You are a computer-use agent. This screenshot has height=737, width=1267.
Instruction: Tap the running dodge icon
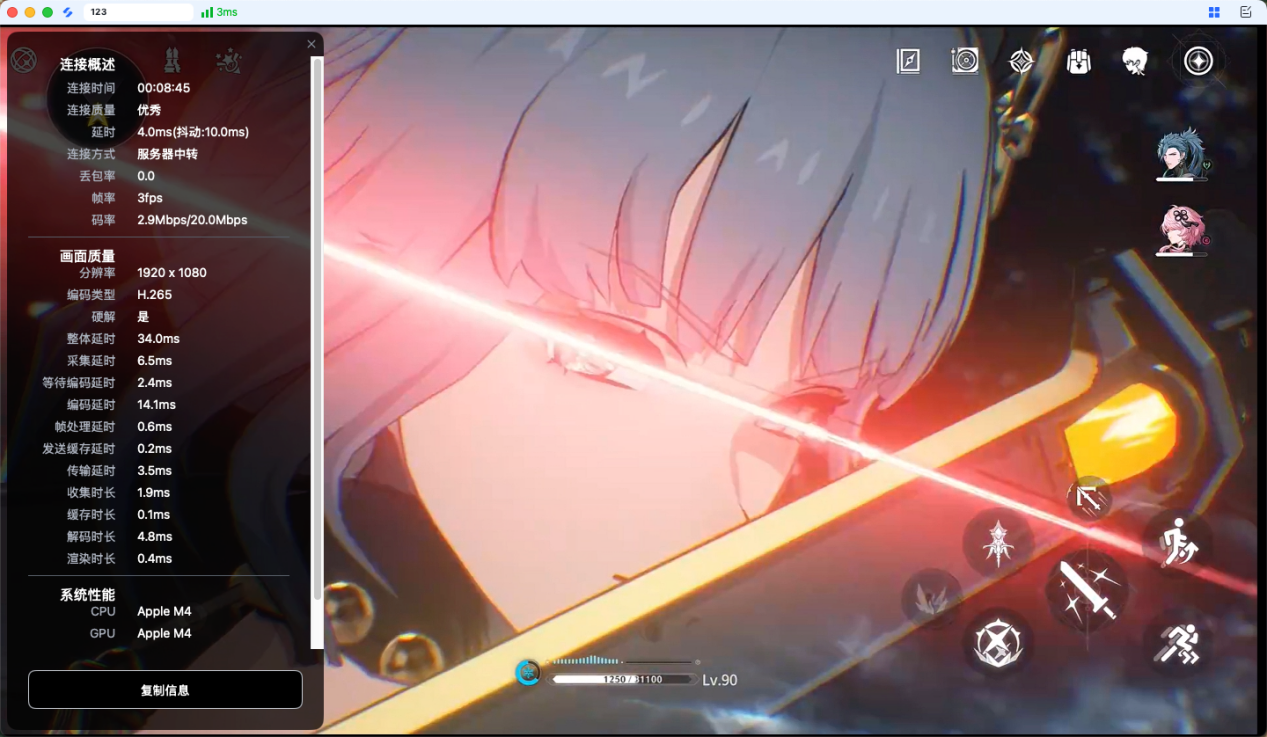pyautogui.click(x=1177, y=643)
